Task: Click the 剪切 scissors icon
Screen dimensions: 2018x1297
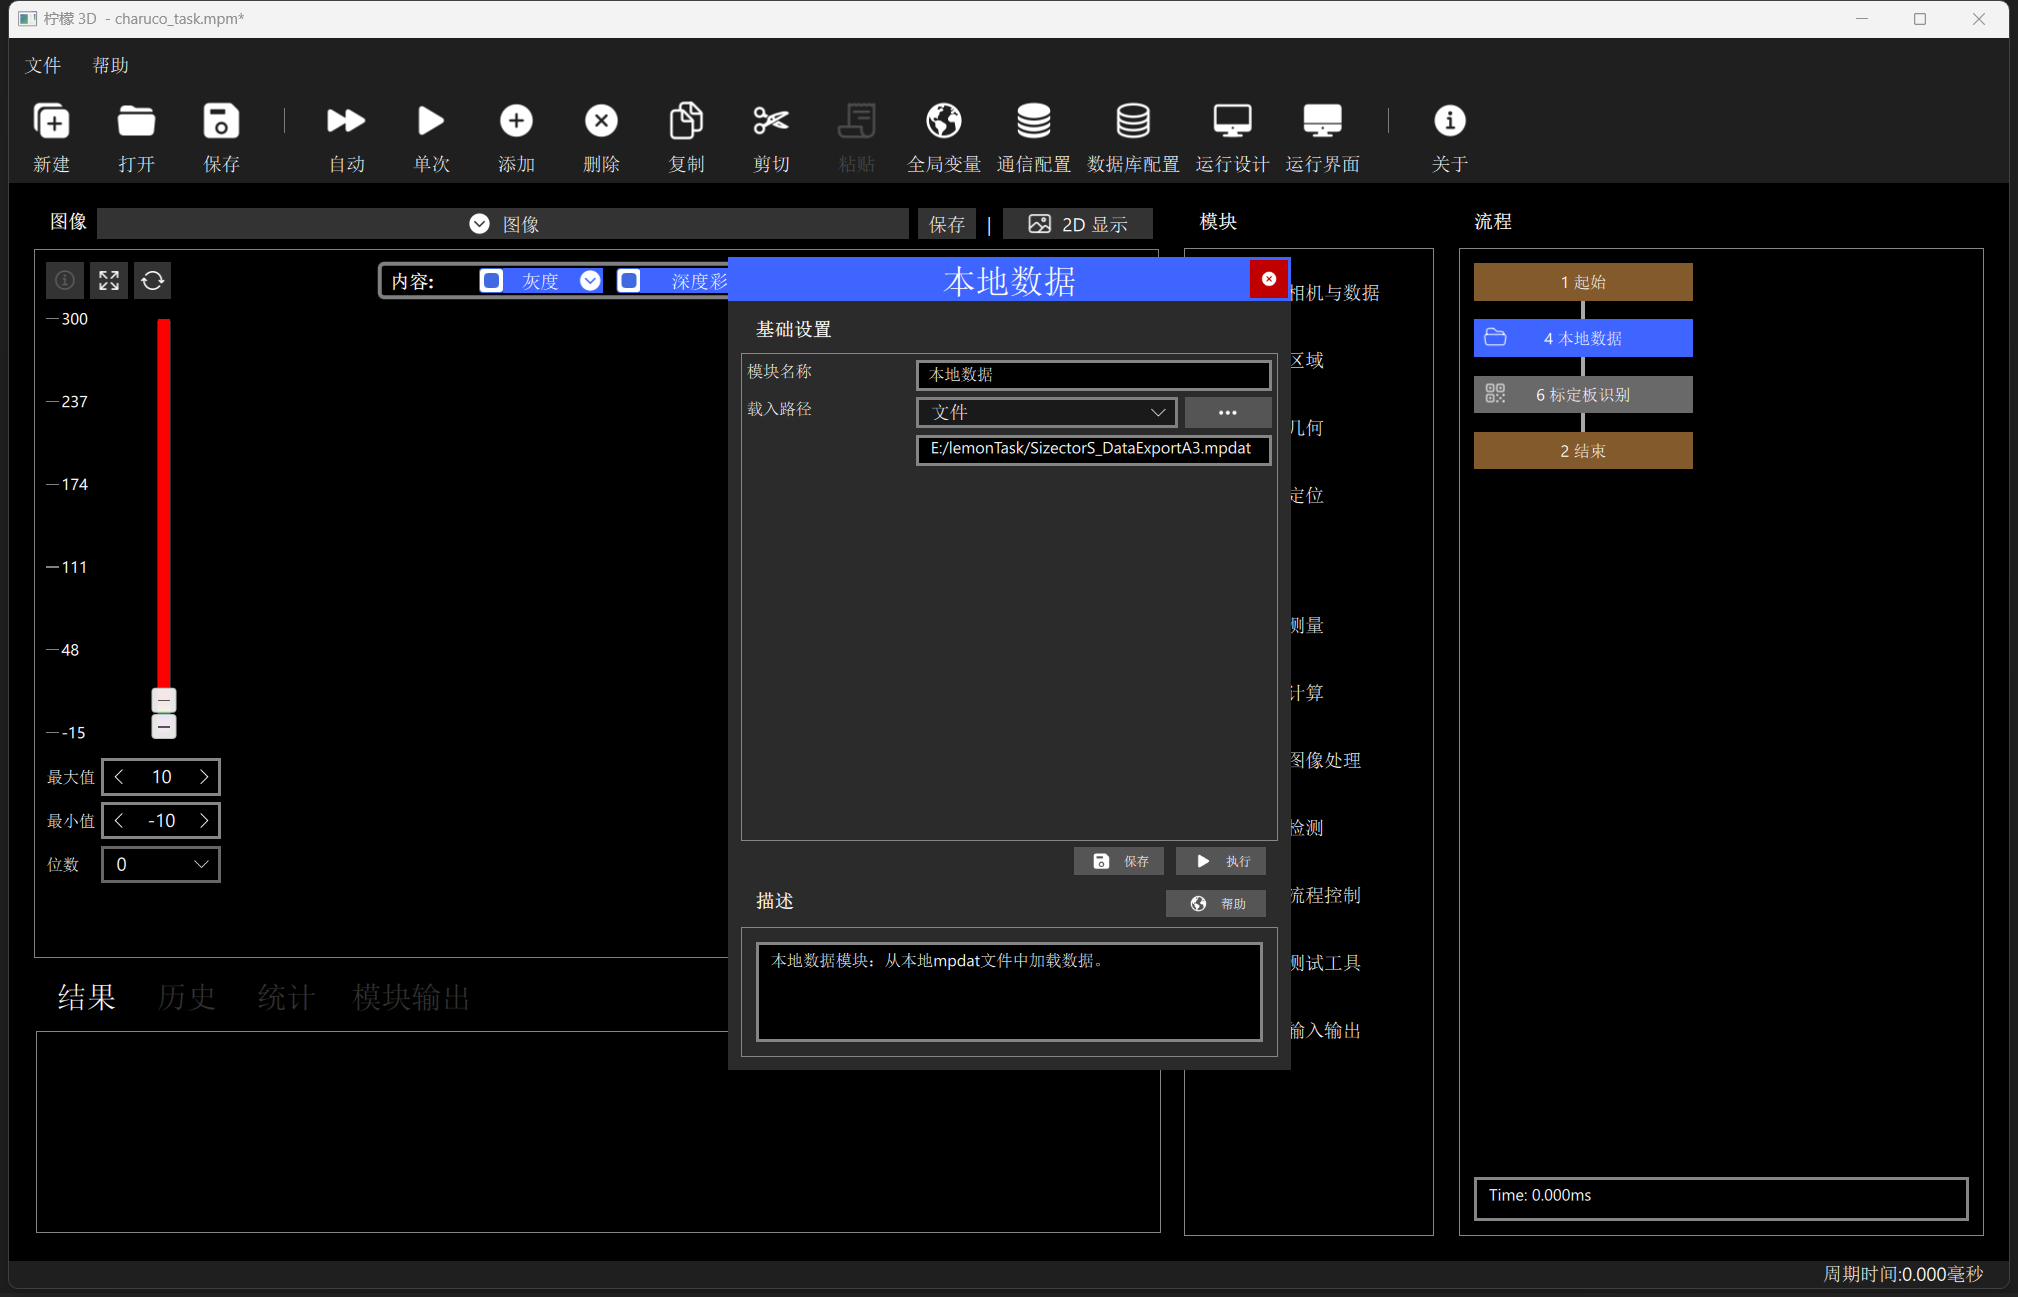Action: coord(771,121)
